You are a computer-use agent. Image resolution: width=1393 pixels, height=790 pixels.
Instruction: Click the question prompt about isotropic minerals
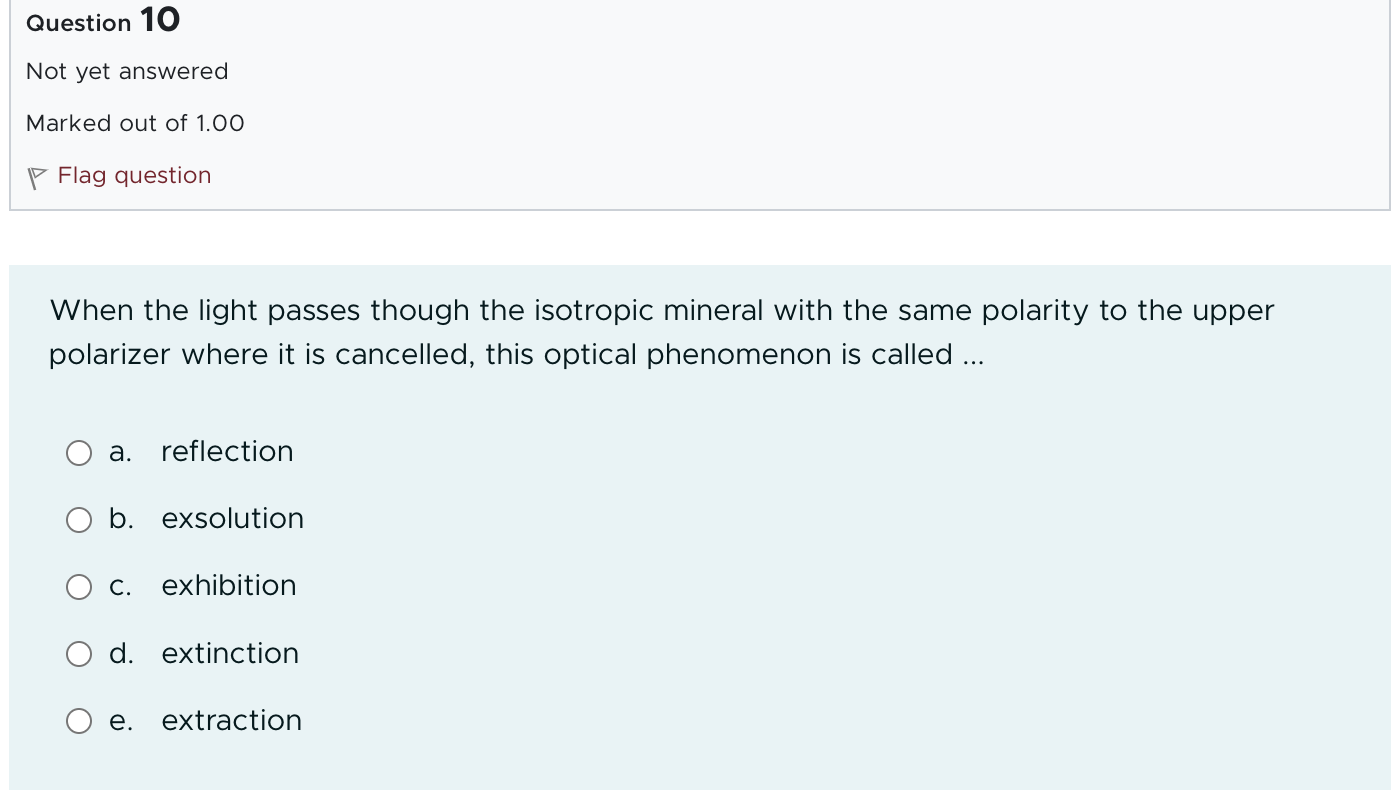click(661, 332)
